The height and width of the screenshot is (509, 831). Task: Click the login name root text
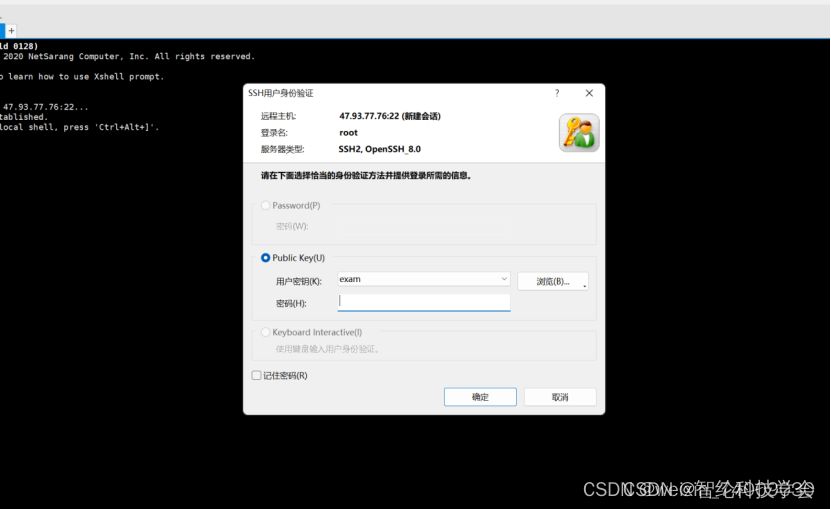[x=349, y=133]
